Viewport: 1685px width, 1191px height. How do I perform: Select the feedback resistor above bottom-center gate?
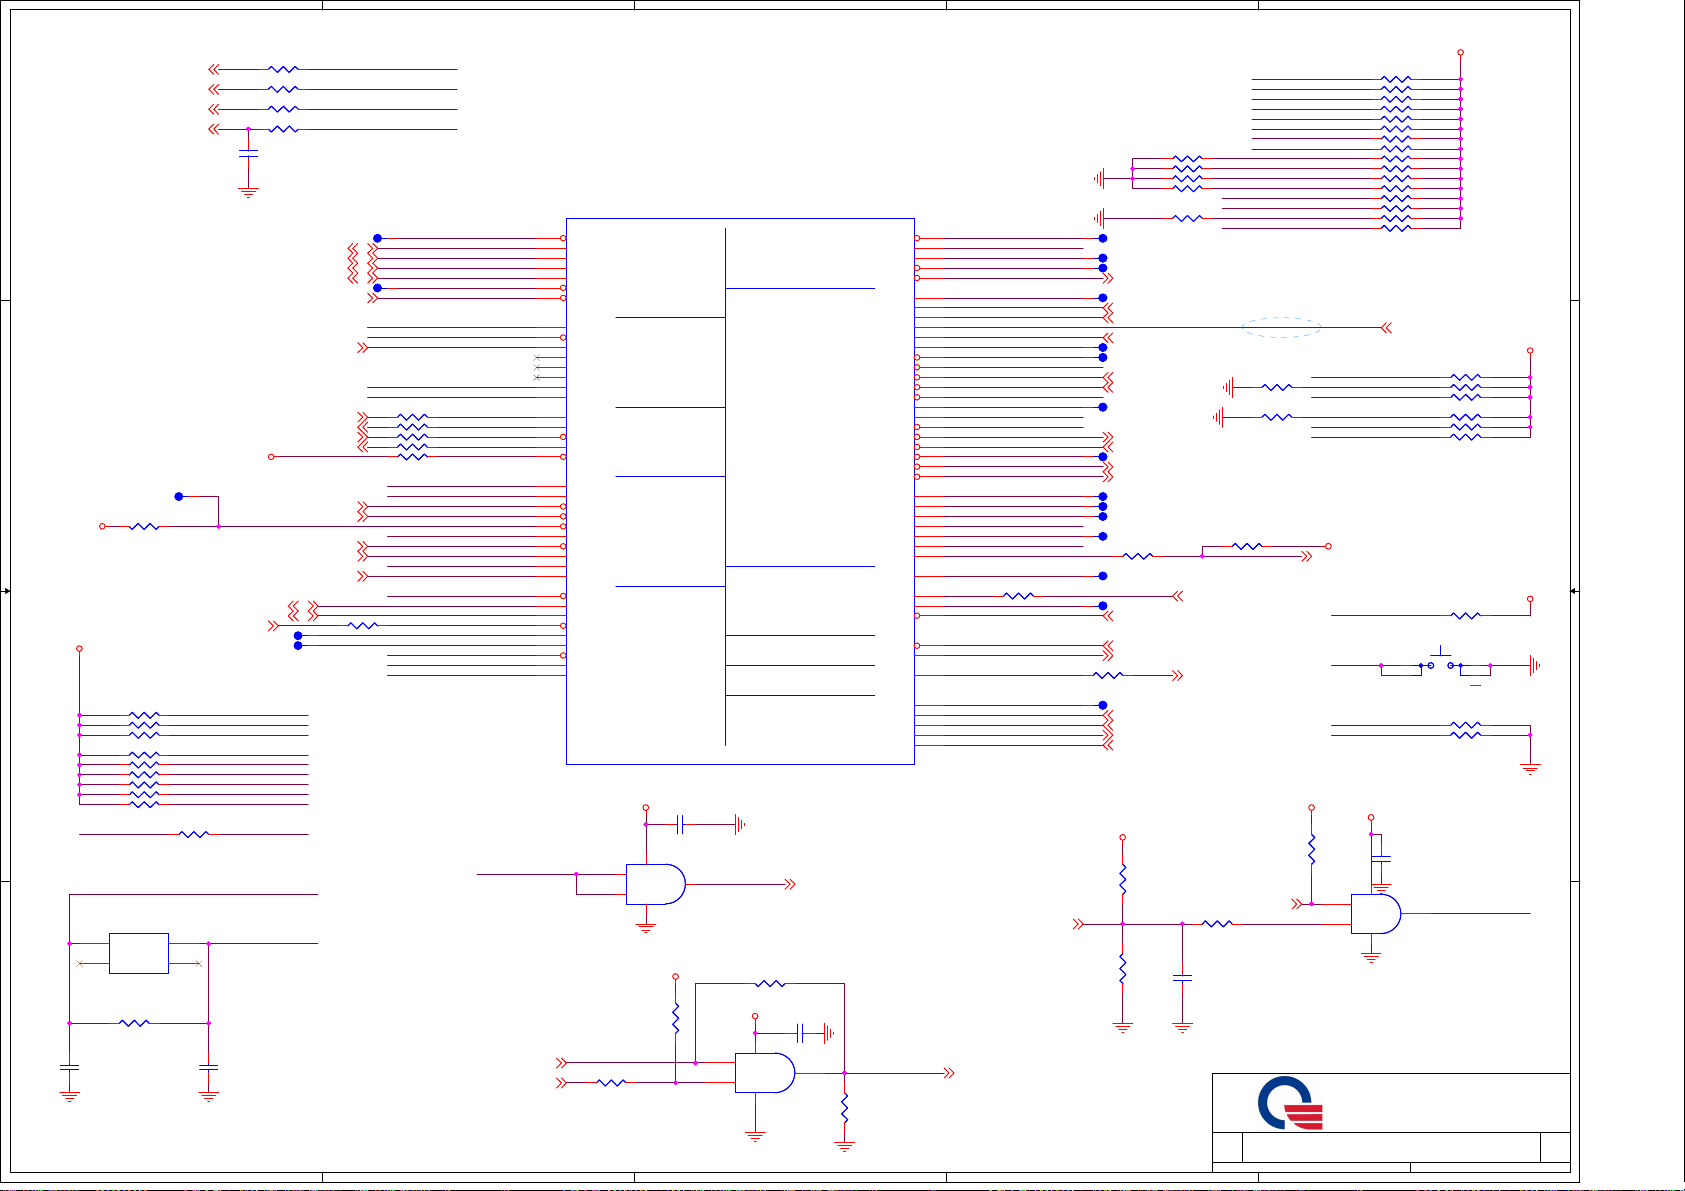point(770,984)
